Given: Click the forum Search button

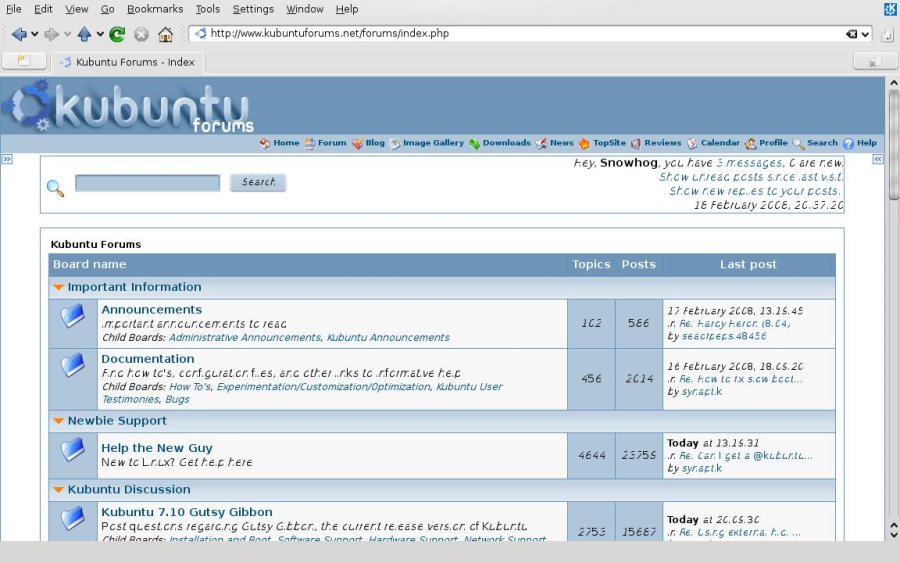Looking at the screenshot, I should pos(258,182).
